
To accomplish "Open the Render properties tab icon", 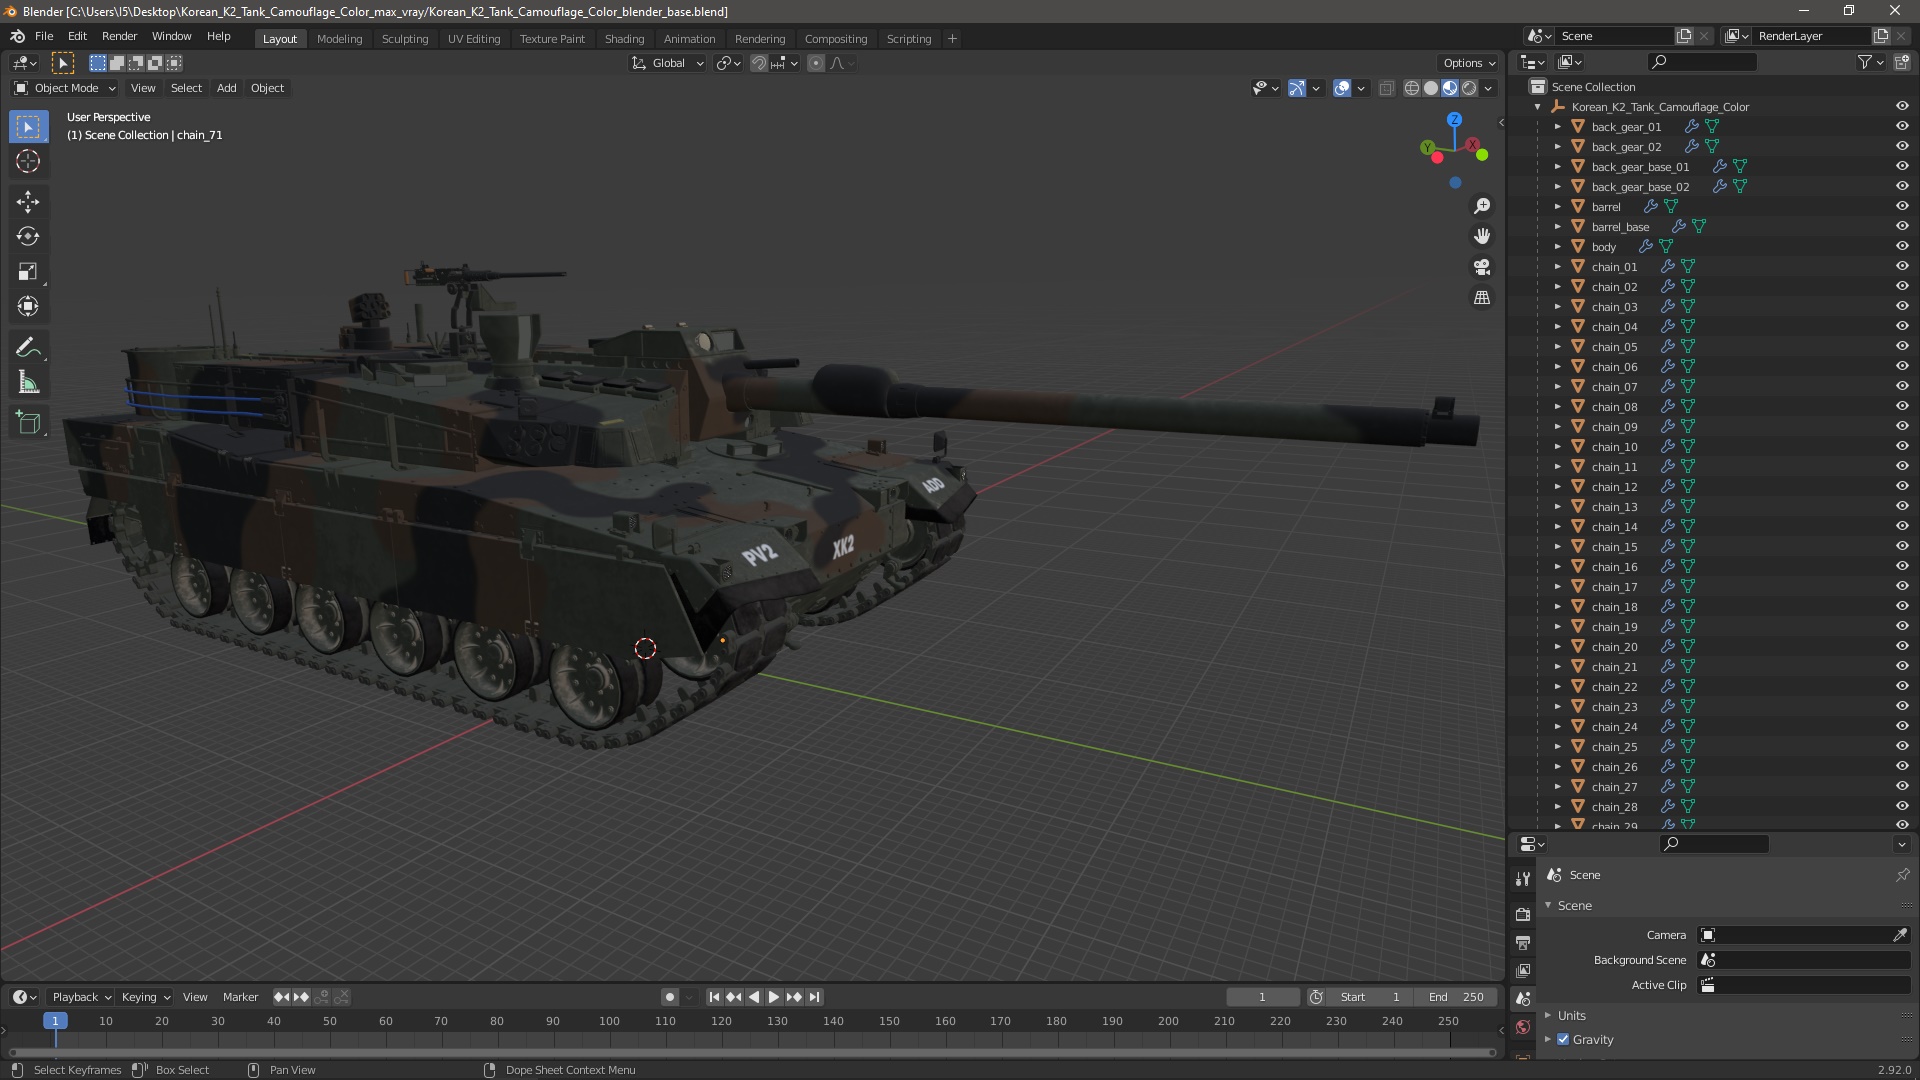I will pos(1523,914).
